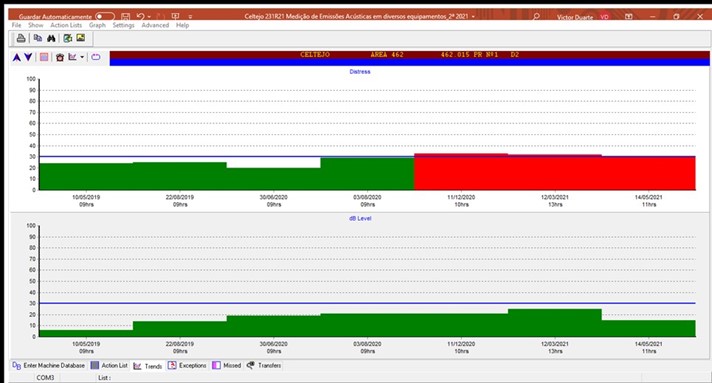
Task: Click the Copy toolbar icon
Action: [38, 38]
